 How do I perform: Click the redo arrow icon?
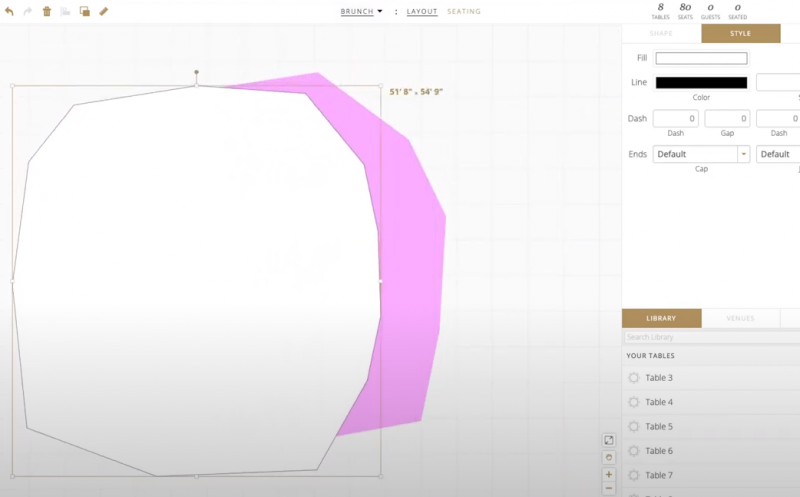(27, 11)
